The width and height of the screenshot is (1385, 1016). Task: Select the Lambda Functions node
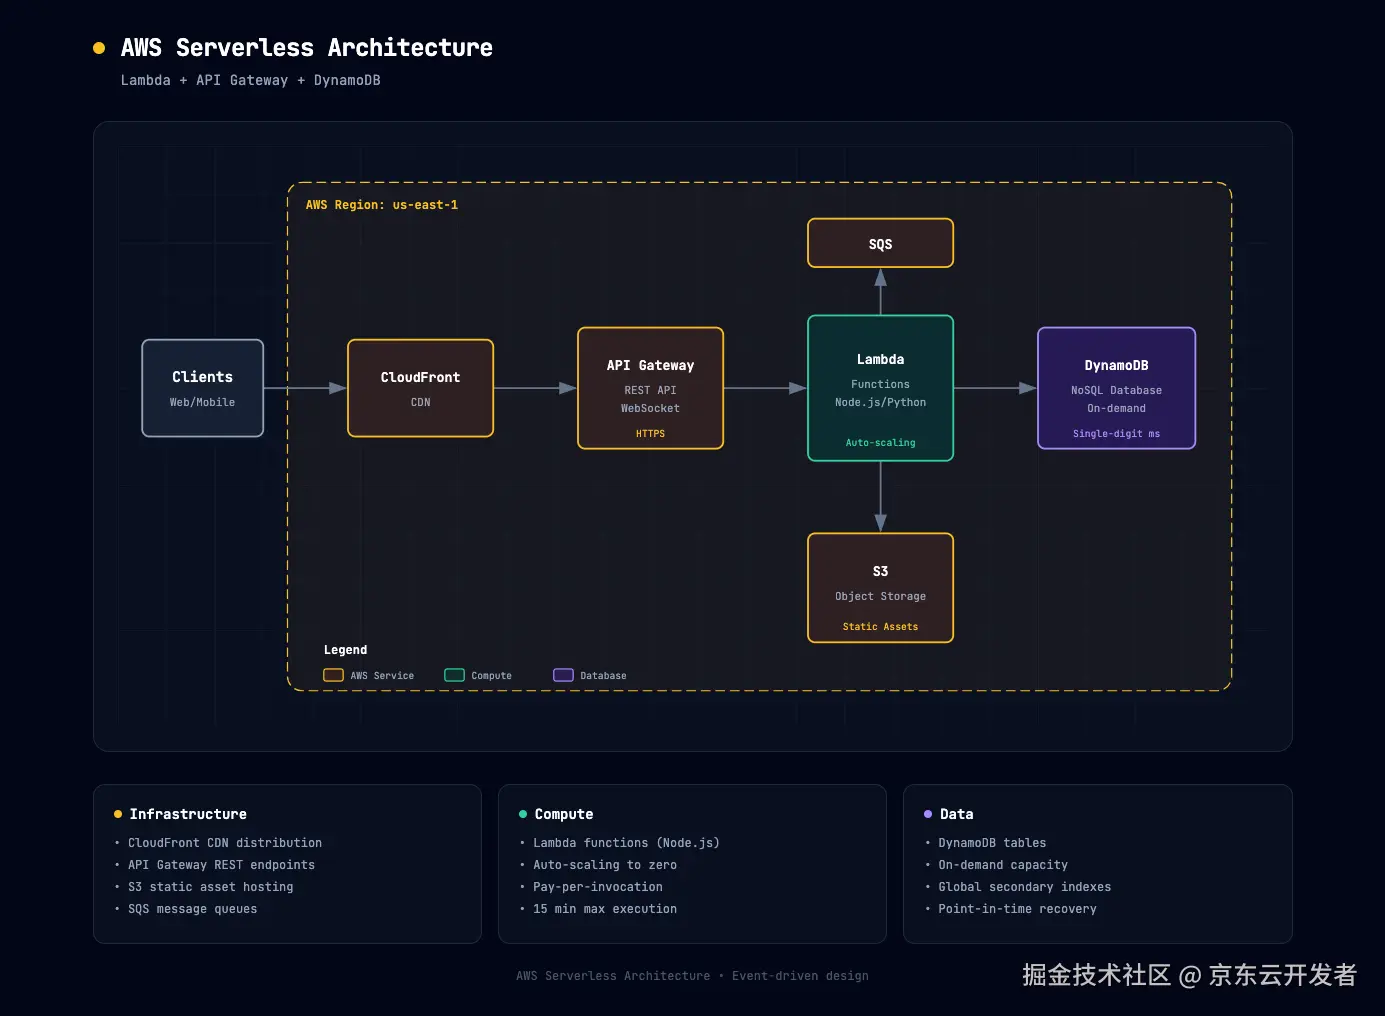pos(880,388)
